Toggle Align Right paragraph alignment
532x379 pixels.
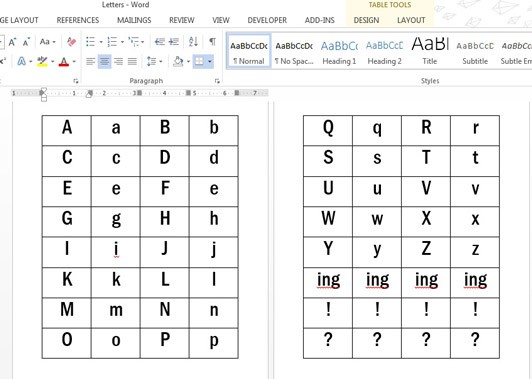tap(118, 61)
